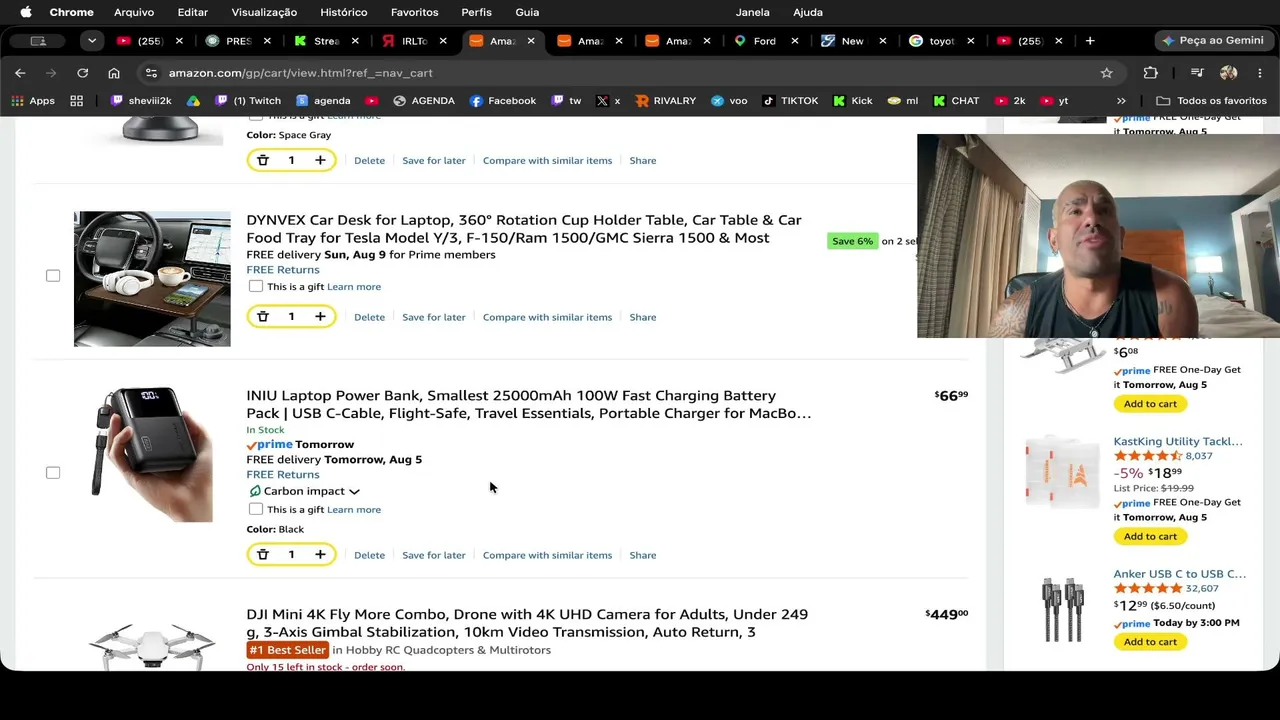This screenshot has width=1280, height=720.
Task: Click the site info icon in address bar
Action: (x=151, y=73)
